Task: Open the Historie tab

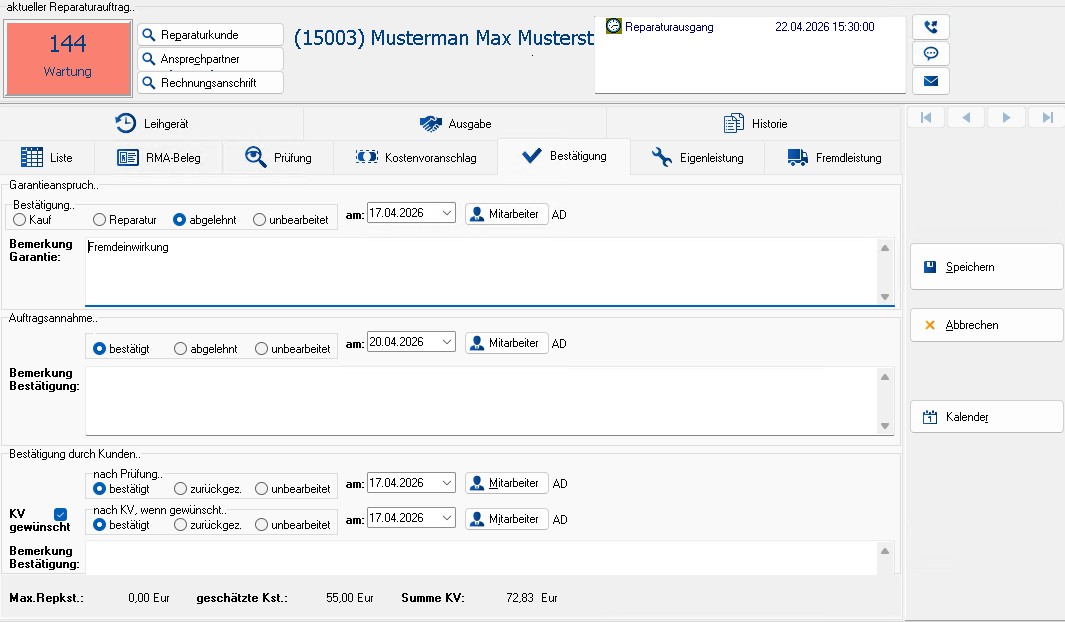Action: [x=755, y=123]
